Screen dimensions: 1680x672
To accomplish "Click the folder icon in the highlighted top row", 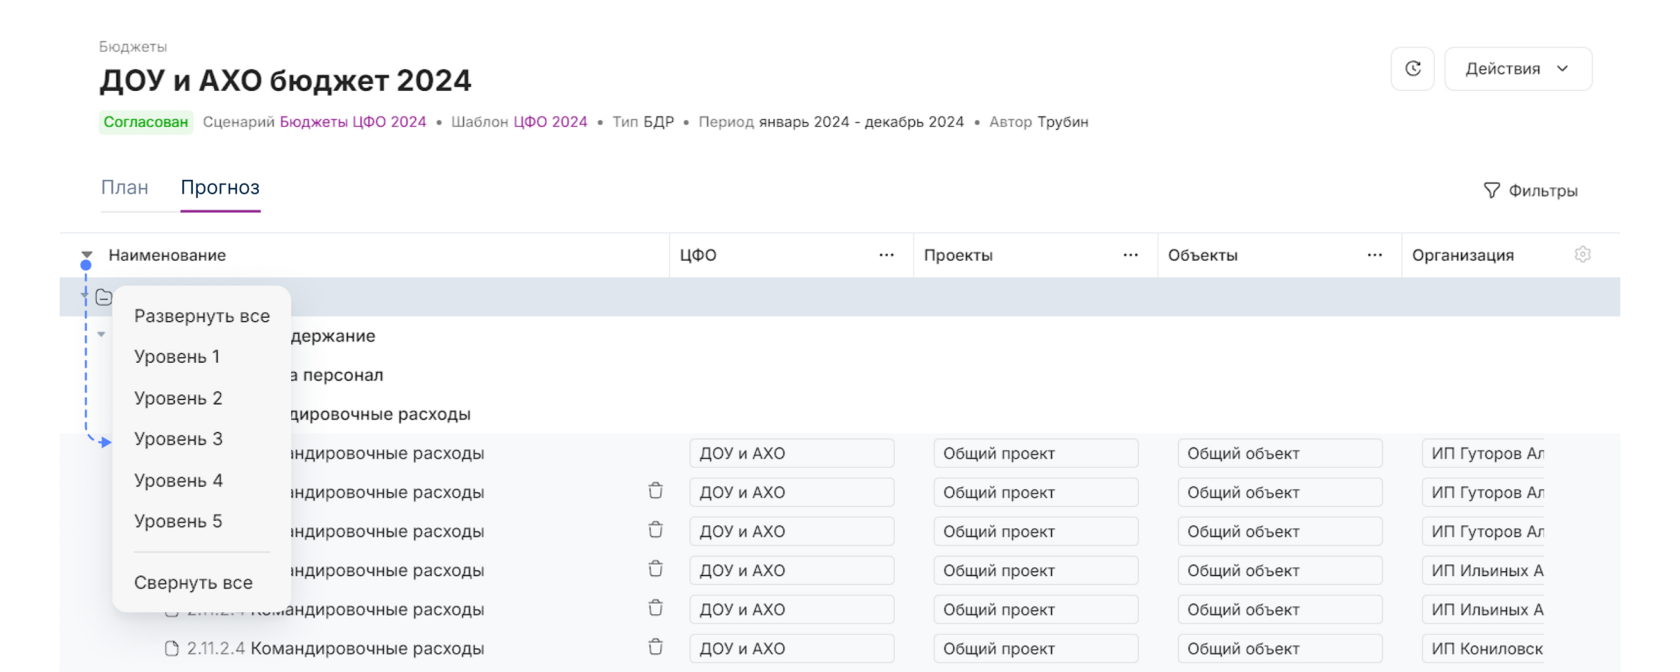I will [104, 297].
